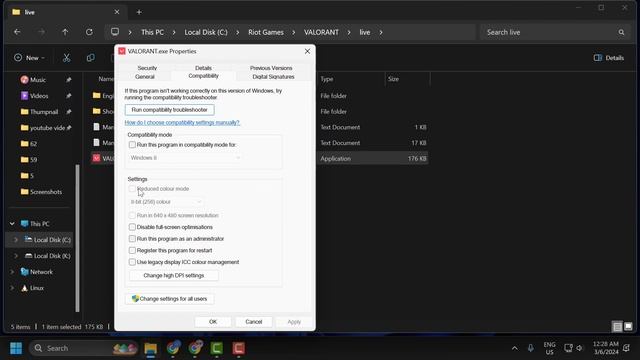This screenshot has width=640, height=360.
Task: Click VALORANT in address breadcrumb
Action: click(x=321, y=32)
